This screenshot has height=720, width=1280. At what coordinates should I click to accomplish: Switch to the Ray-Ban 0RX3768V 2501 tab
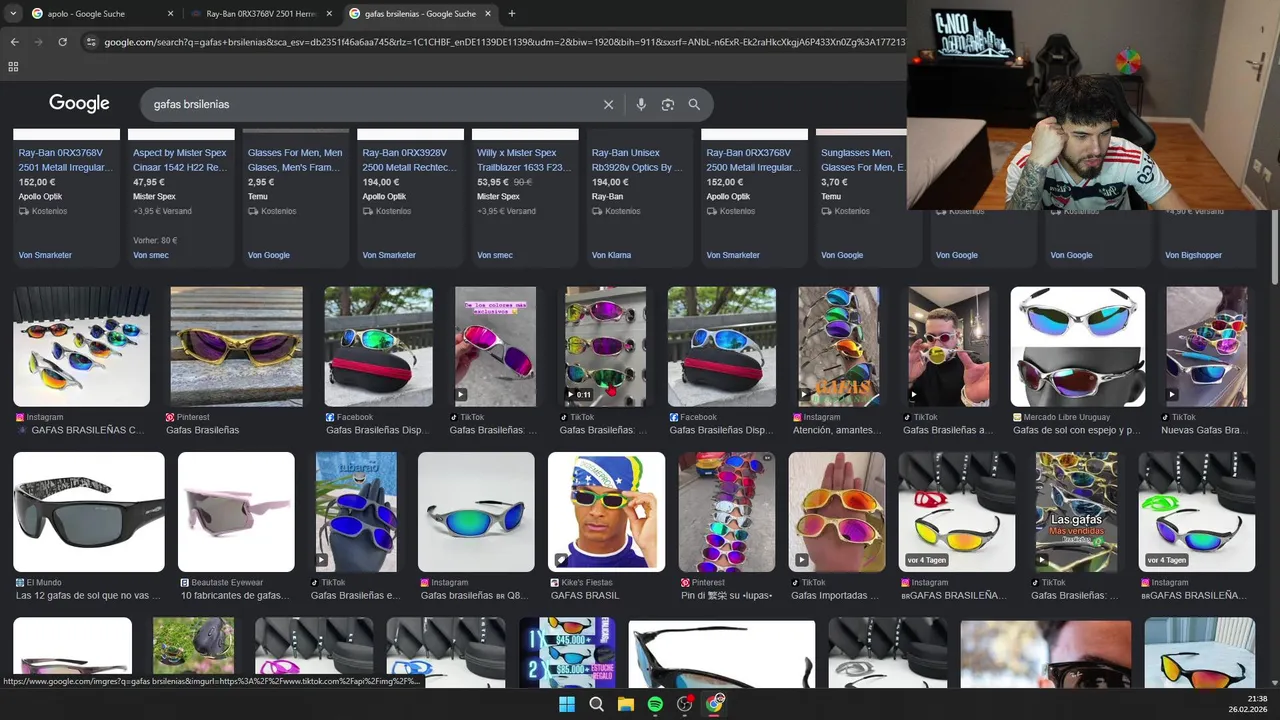pyautogui.click(x=260, y=14)
